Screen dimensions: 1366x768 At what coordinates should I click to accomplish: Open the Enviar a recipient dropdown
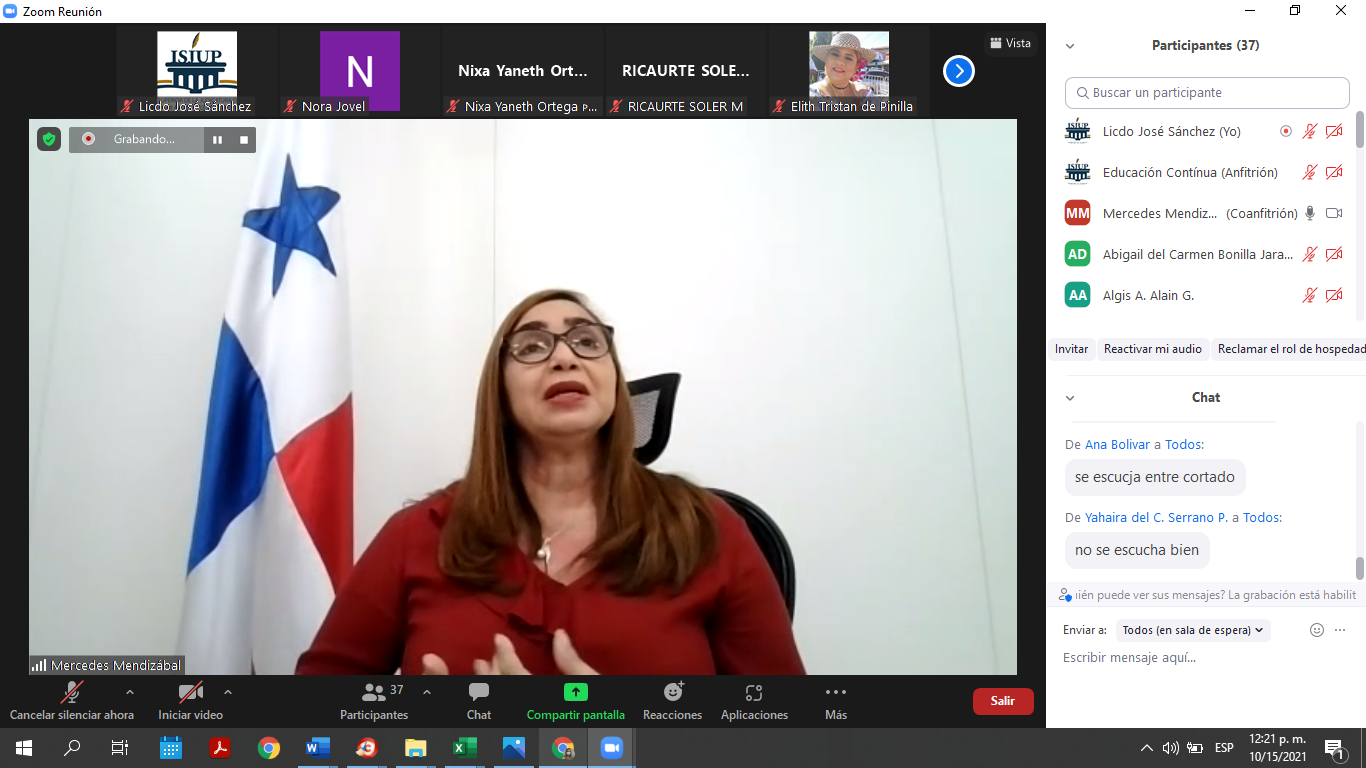pos(1193,630)
